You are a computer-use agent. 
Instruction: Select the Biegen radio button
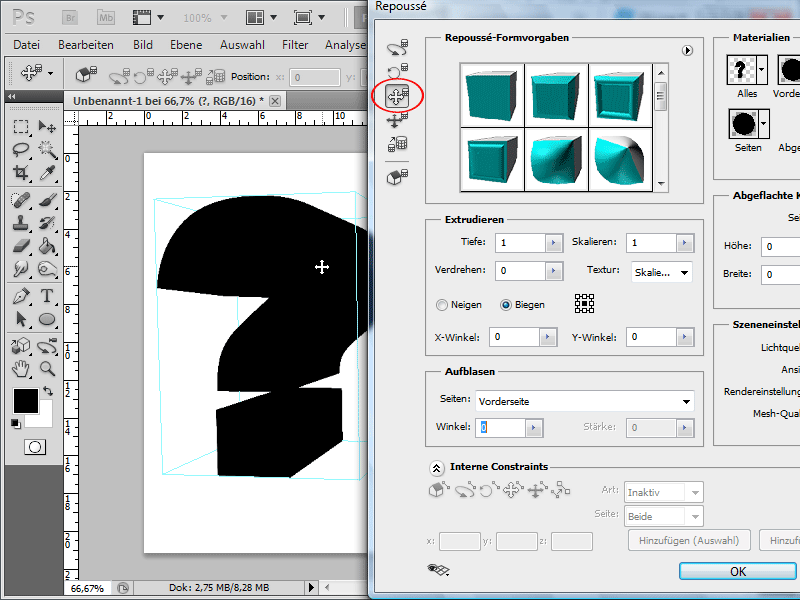coord(506,305)
